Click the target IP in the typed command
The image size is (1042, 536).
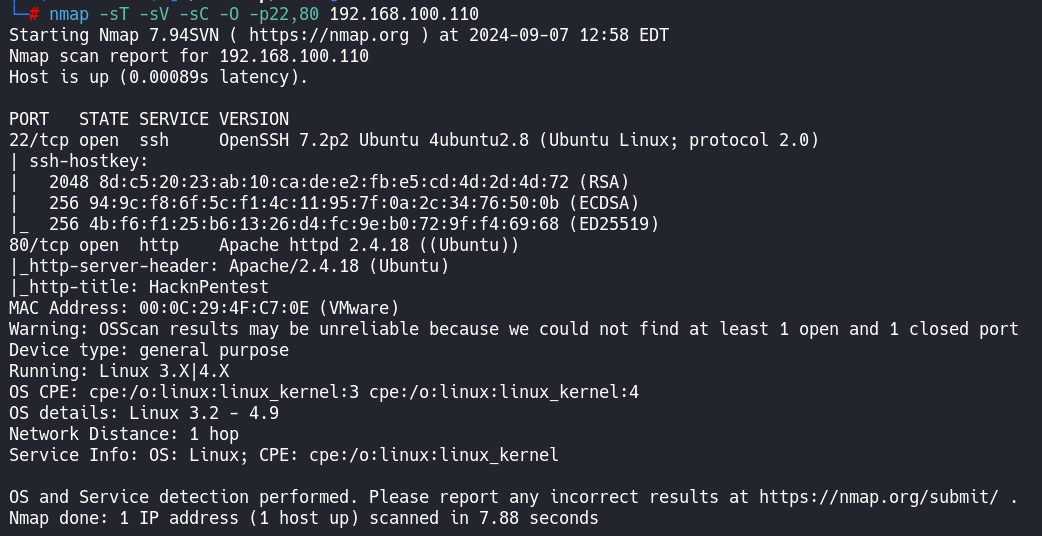point(403,14)
